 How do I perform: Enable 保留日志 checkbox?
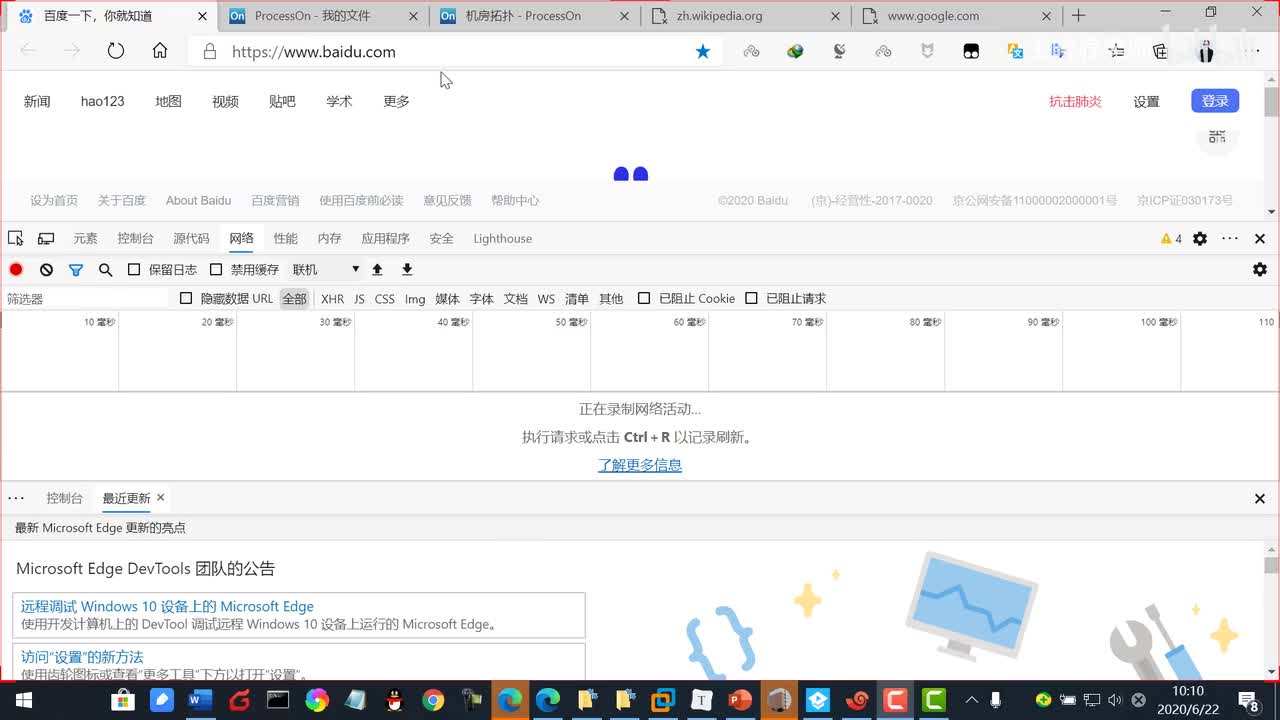pyautogui.click(x=134, y=269)
